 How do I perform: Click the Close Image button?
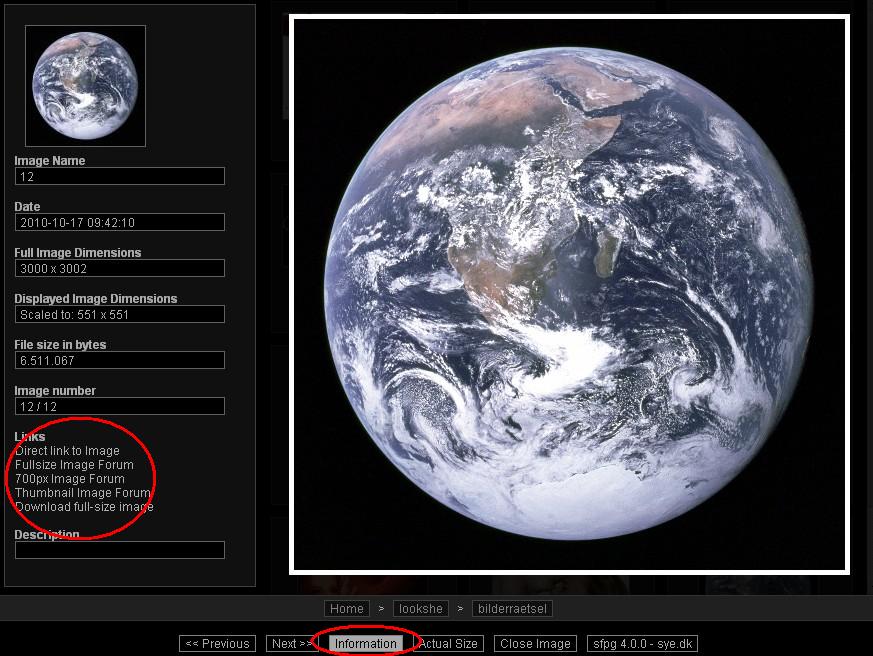(x=535, y=643)
